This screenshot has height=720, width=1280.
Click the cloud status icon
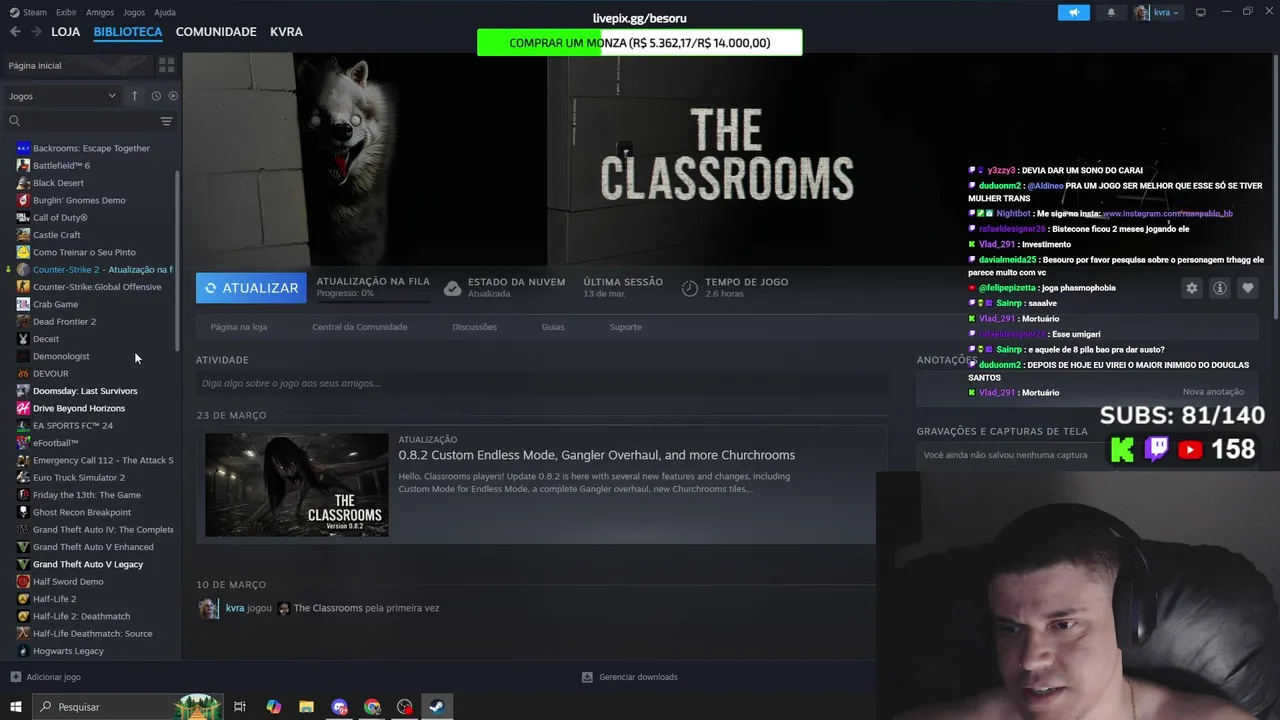pos(452,288)
